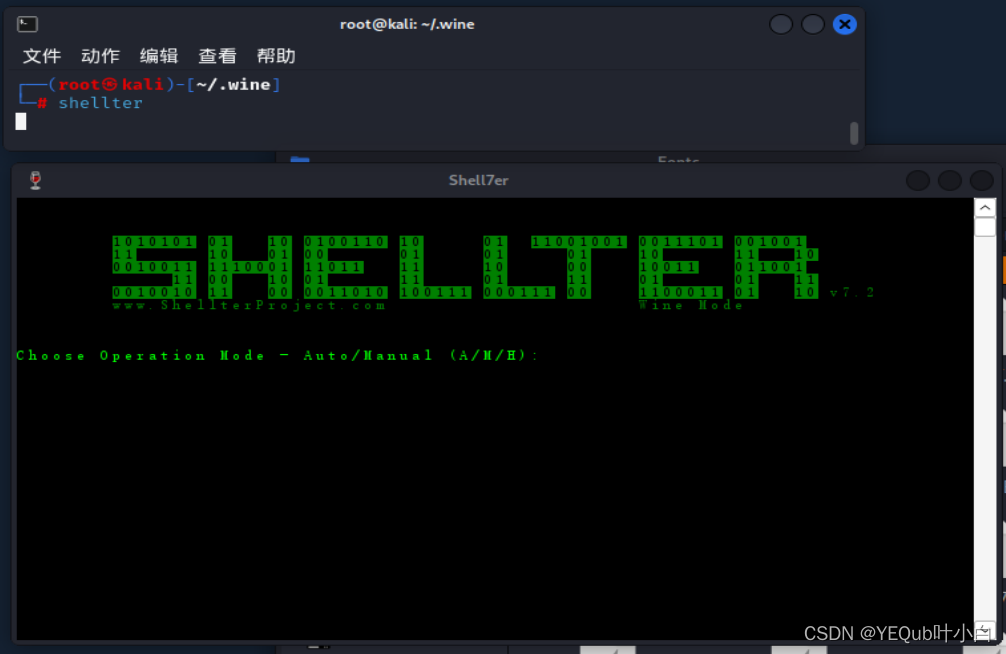Click the v7.2 version text
Image resolution: width=1006 pixels, height=654 pixels.
pyautogui.click(x=851, y=293)
